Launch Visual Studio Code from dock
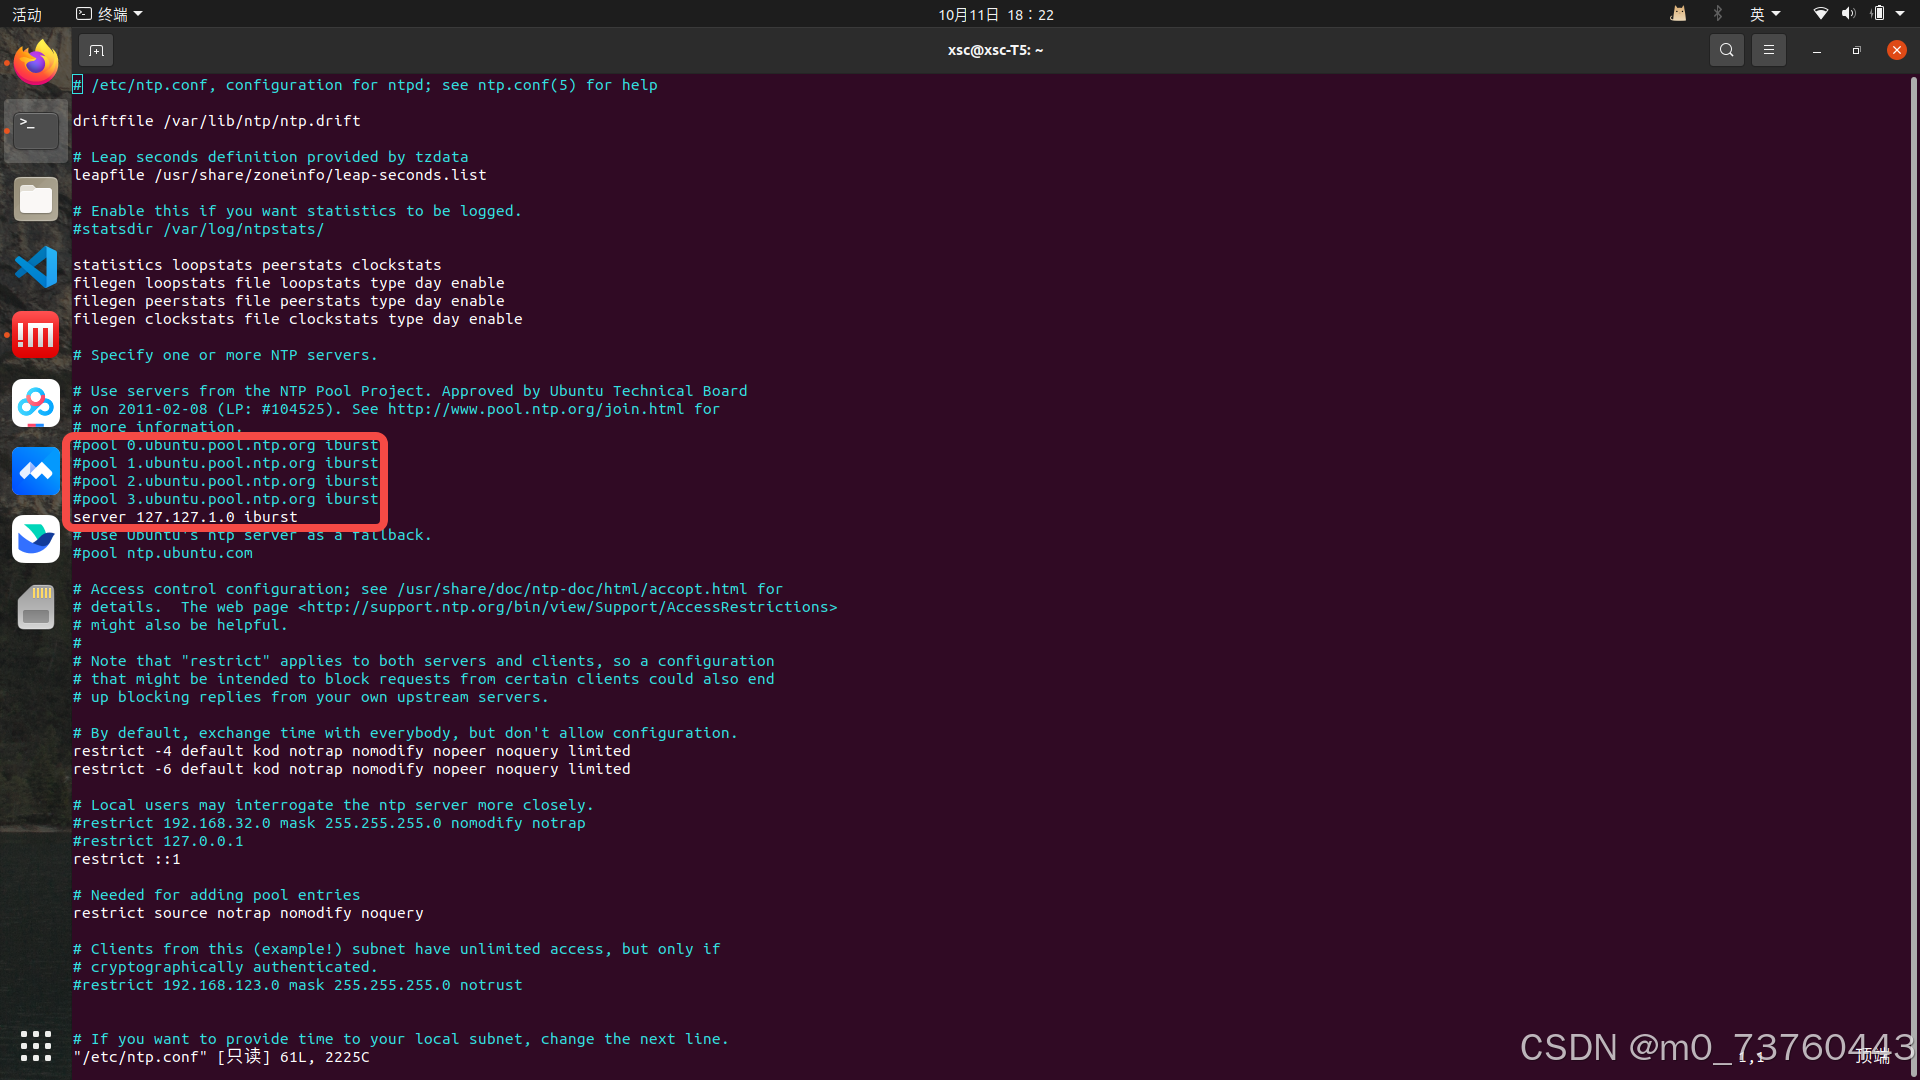 36,267
